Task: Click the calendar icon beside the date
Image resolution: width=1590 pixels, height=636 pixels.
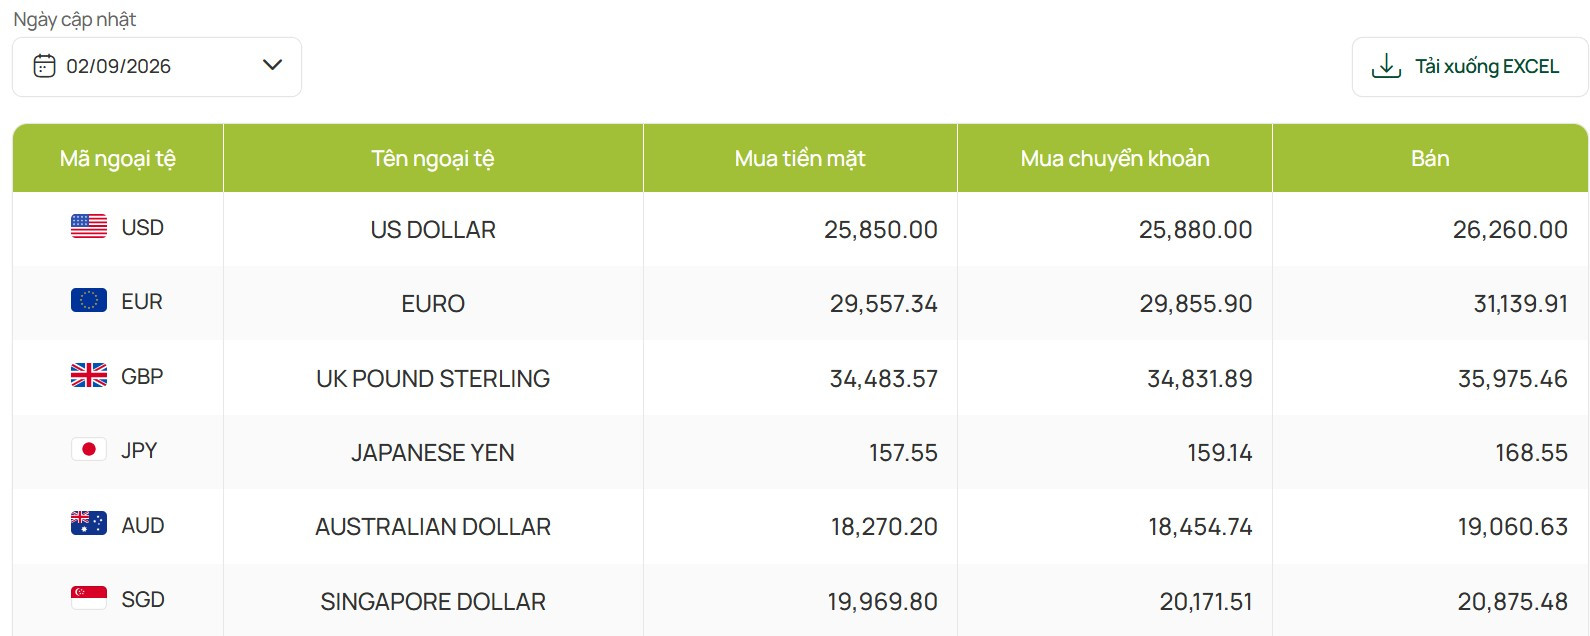Action: click(x=44, y=66)
